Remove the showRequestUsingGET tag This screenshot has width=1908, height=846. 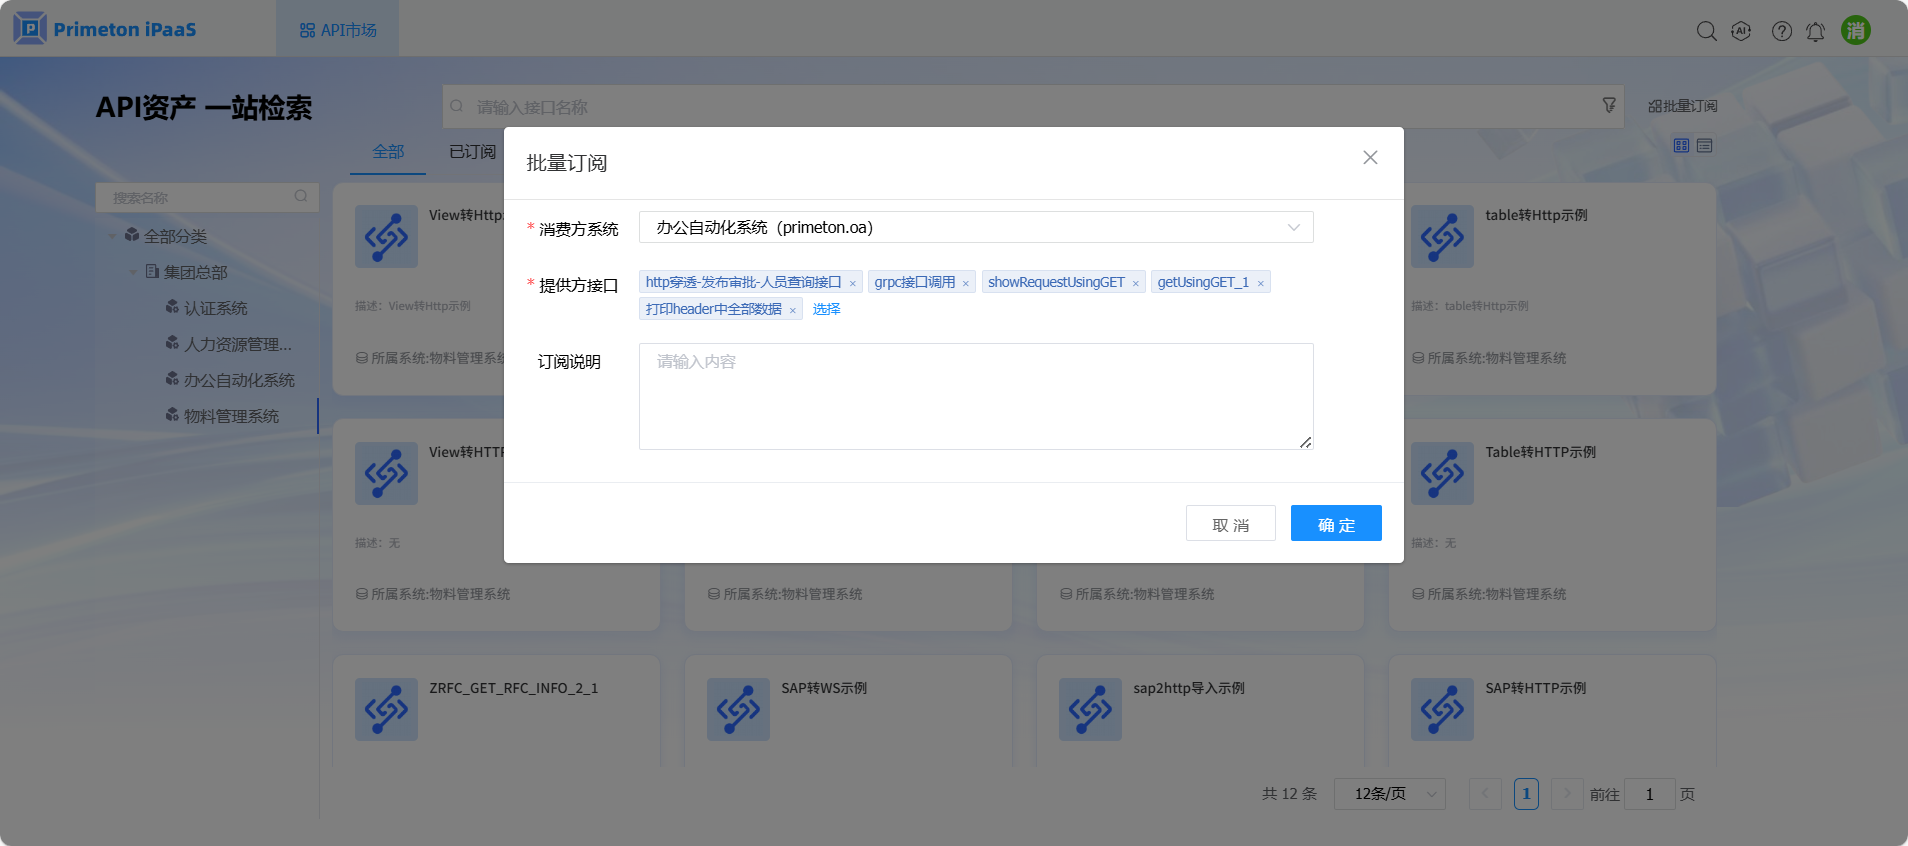pyautogui.click(x=1136, y=284)
